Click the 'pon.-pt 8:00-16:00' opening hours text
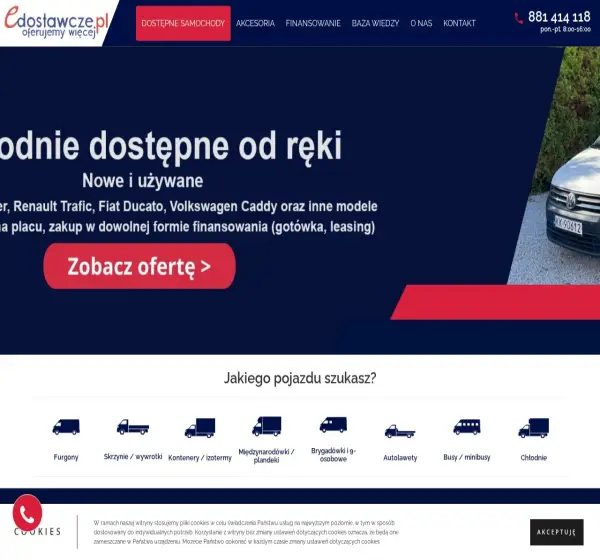Viewport: 600px width, 560px height. pos(565,30)
